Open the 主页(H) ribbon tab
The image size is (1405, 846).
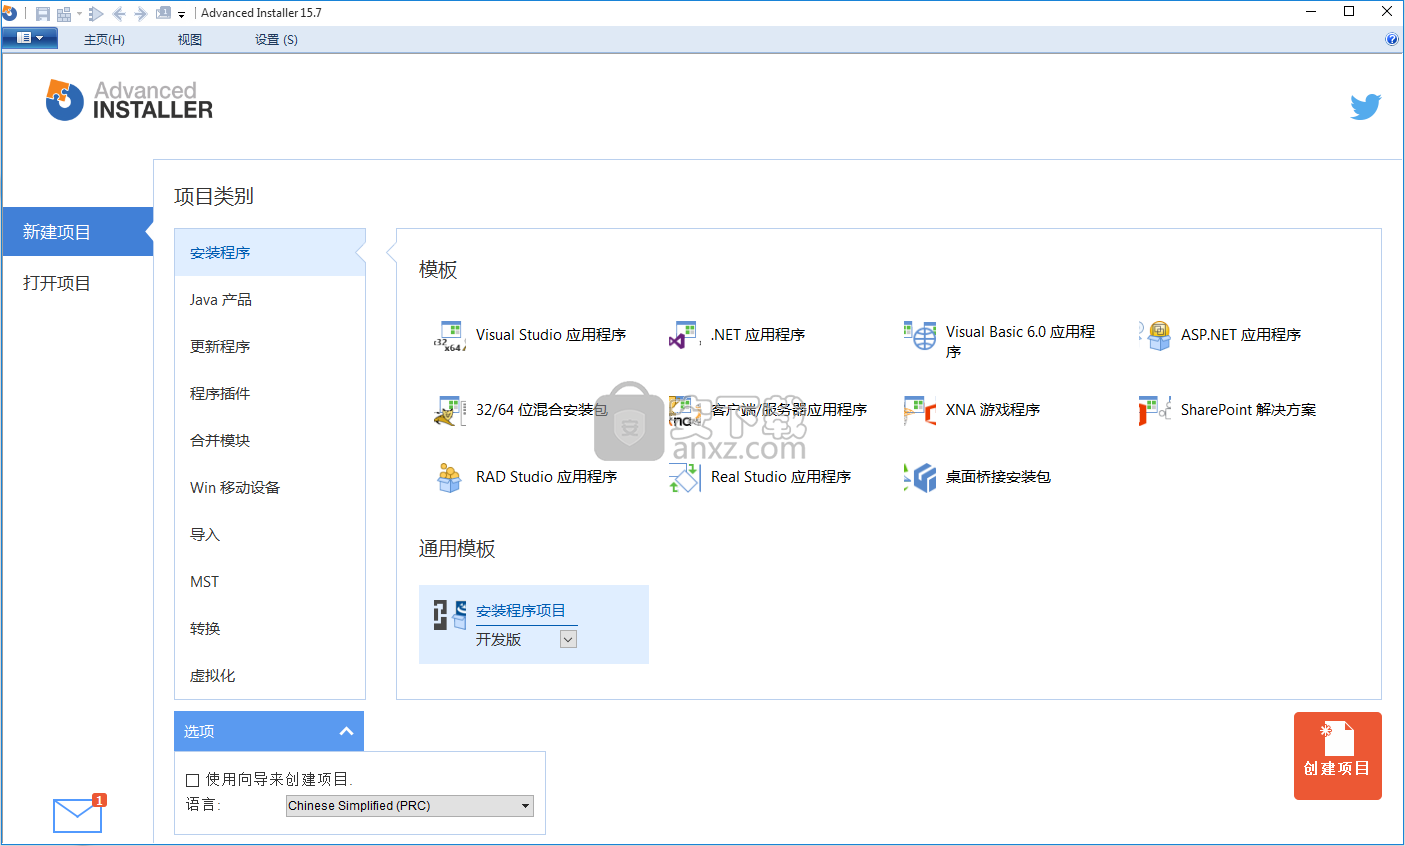(104, 40)
